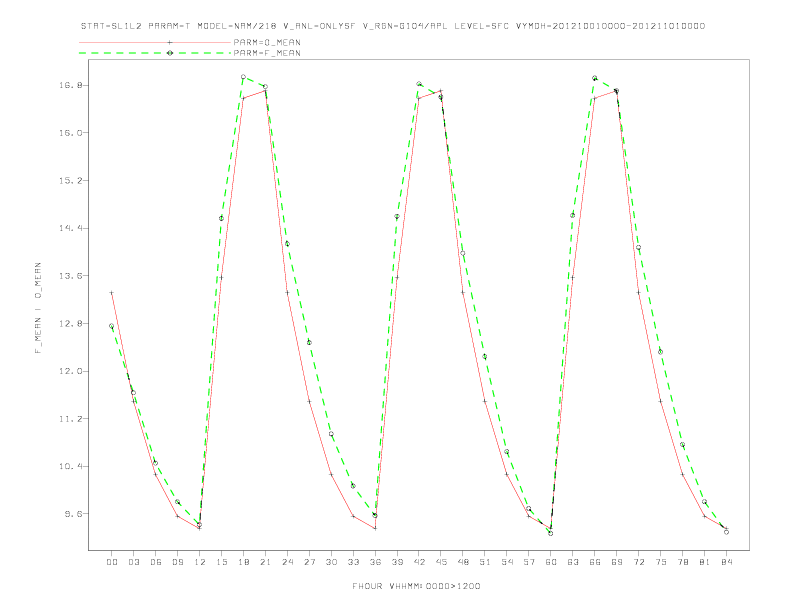Viewport: 792px width, 612px height.
Task: Click the 66 forecast hour label
Action: [595, 562]
